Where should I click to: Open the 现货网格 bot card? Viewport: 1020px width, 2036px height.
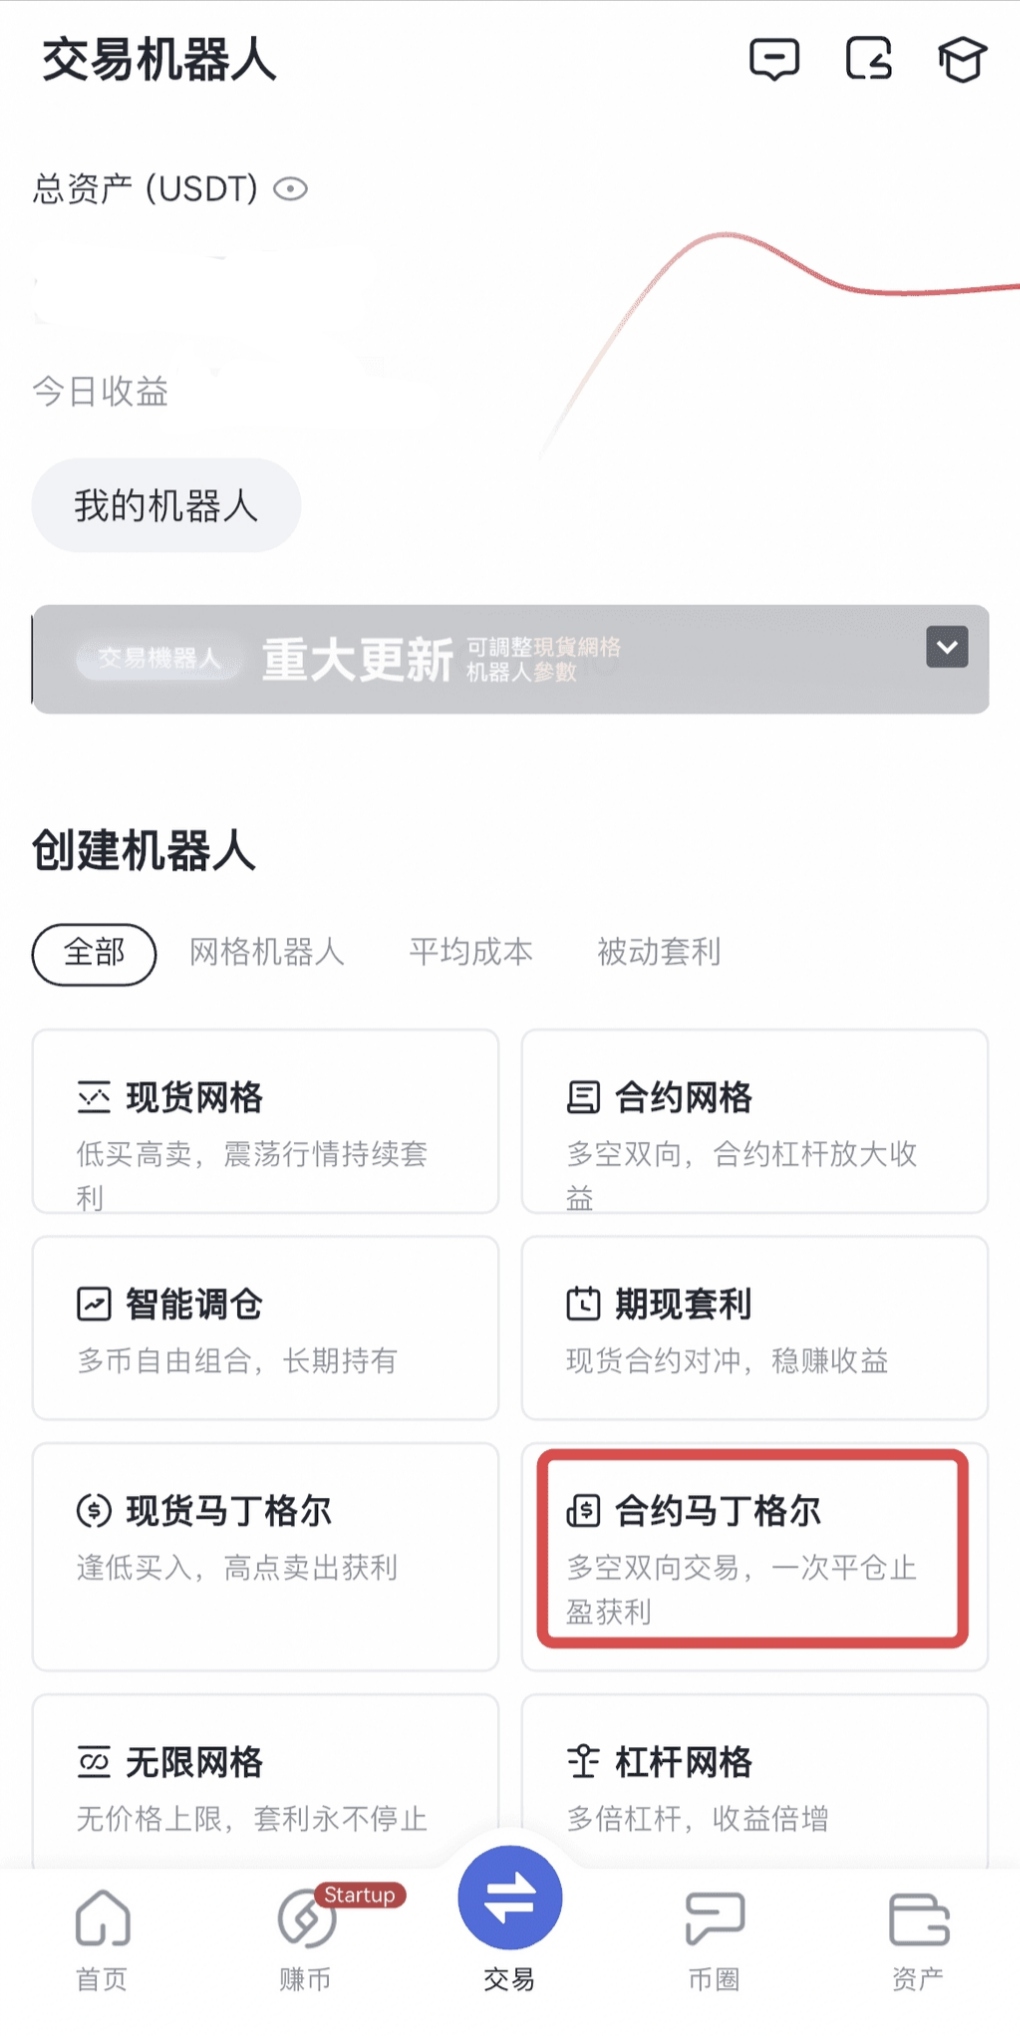click(265, 1121)
